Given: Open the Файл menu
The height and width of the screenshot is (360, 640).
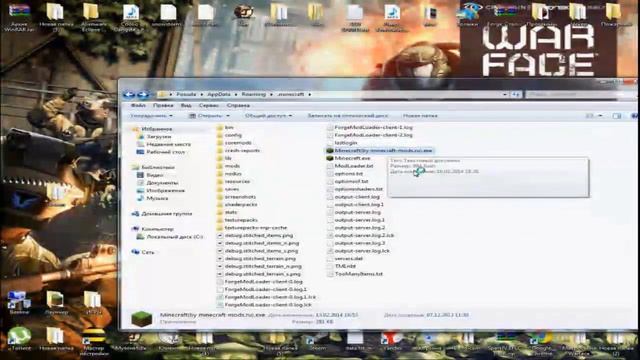Looking at the screenshot, I should coord(138,105).
